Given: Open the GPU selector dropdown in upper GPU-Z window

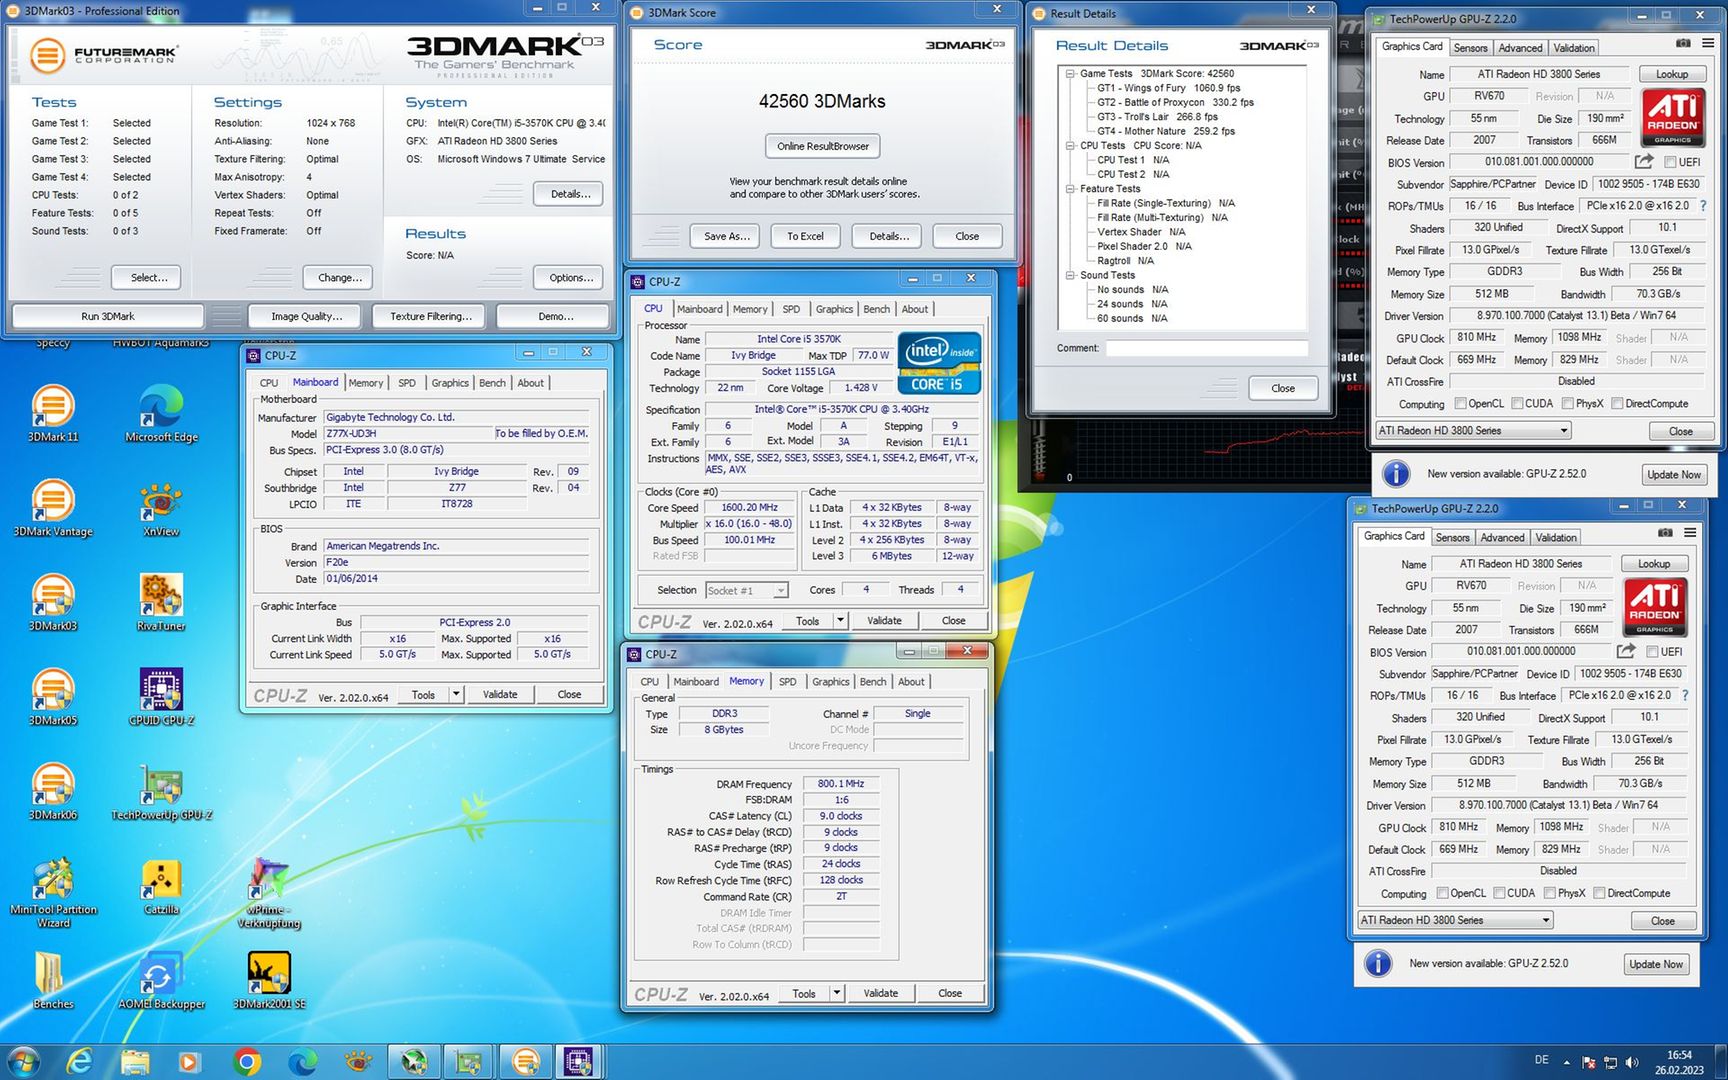Looking at the screenshot, I should [1474, 430].
